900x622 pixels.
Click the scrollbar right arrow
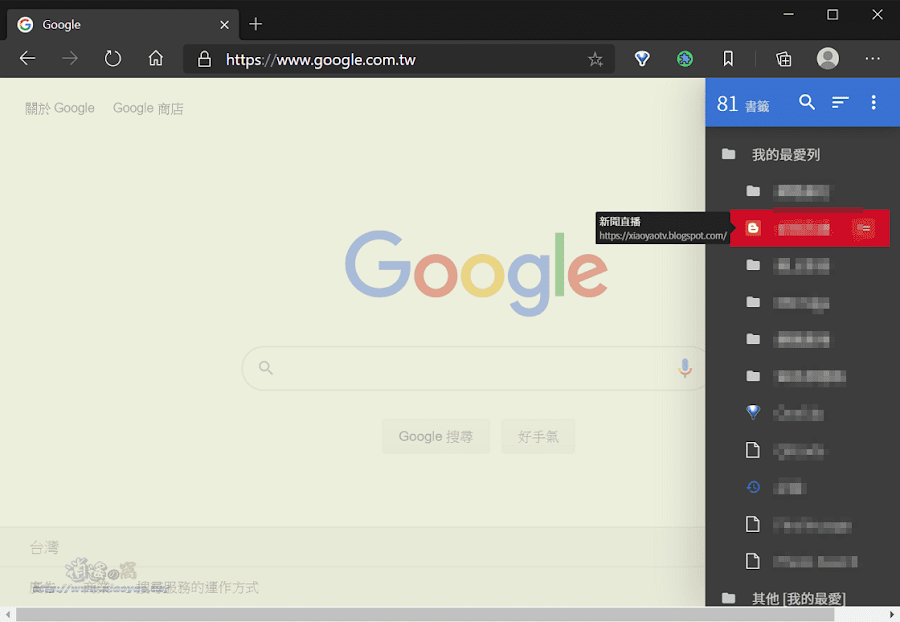tap(892, 615)
